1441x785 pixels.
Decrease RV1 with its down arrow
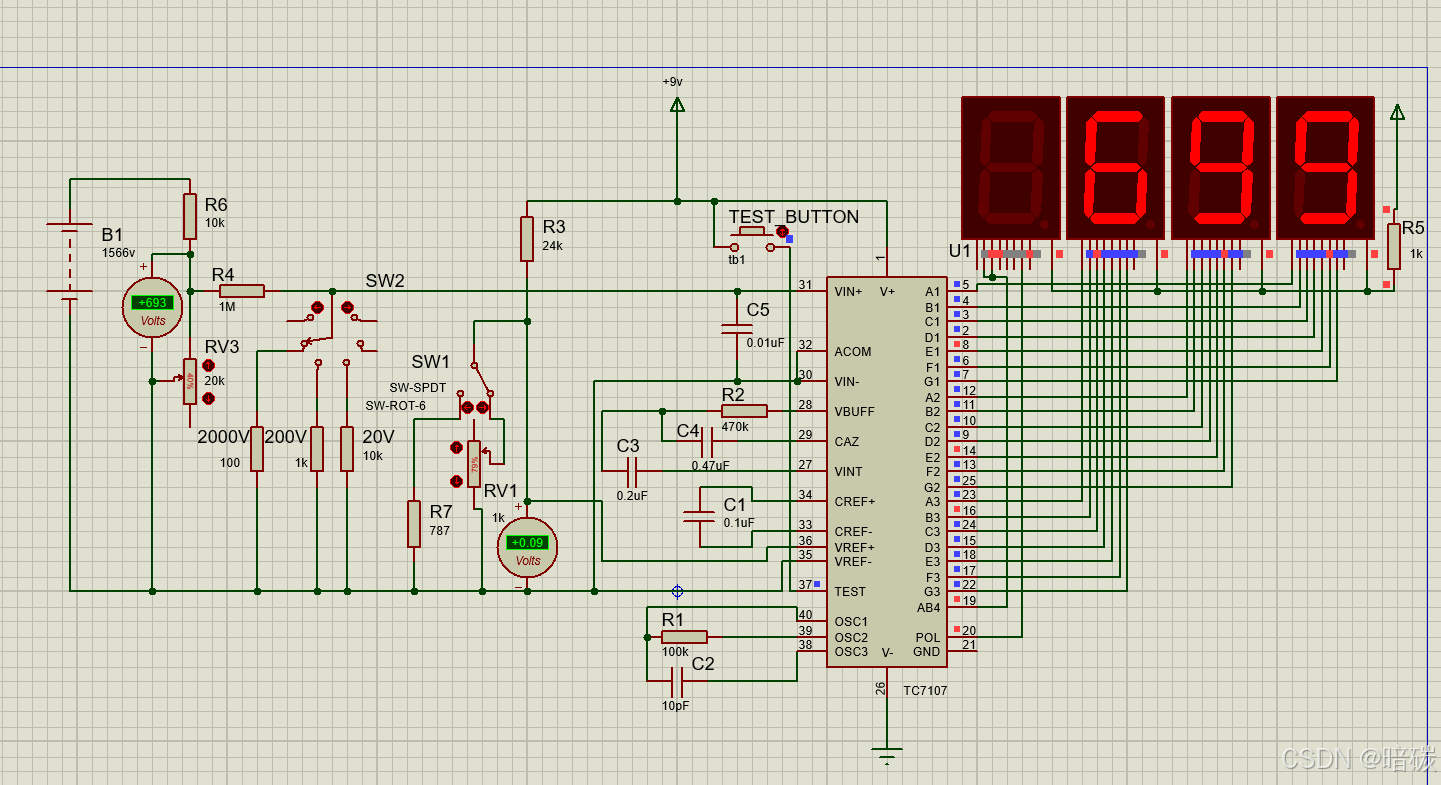pos(457,480)
